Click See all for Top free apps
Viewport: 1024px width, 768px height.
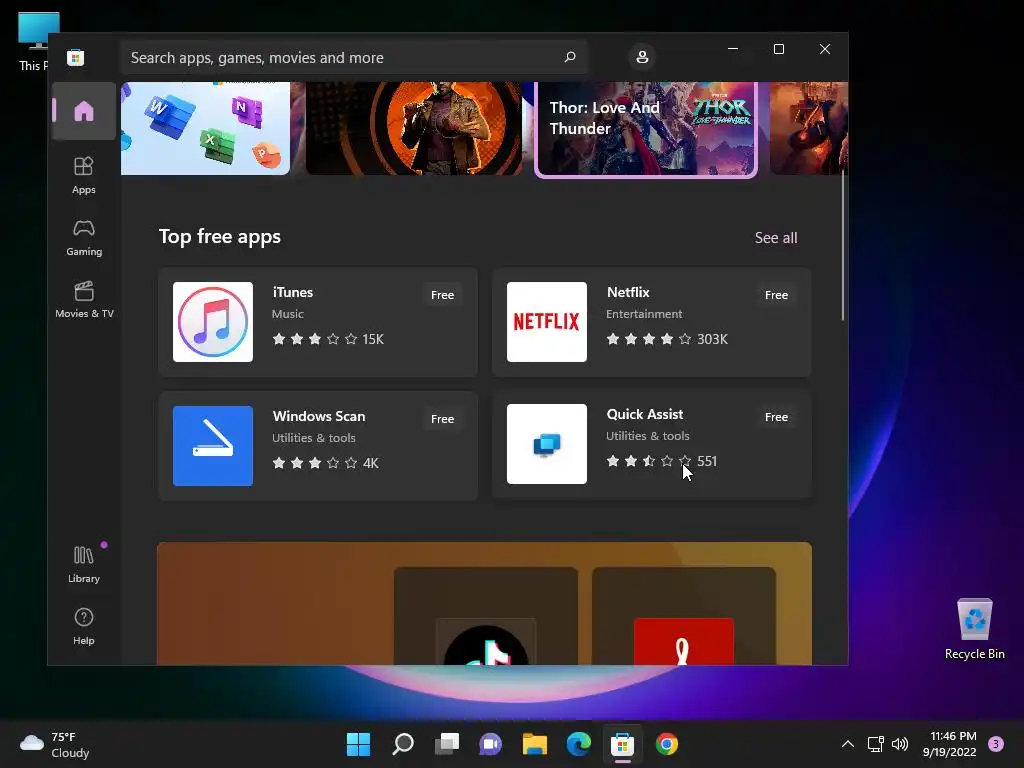(x=776, y=238)
